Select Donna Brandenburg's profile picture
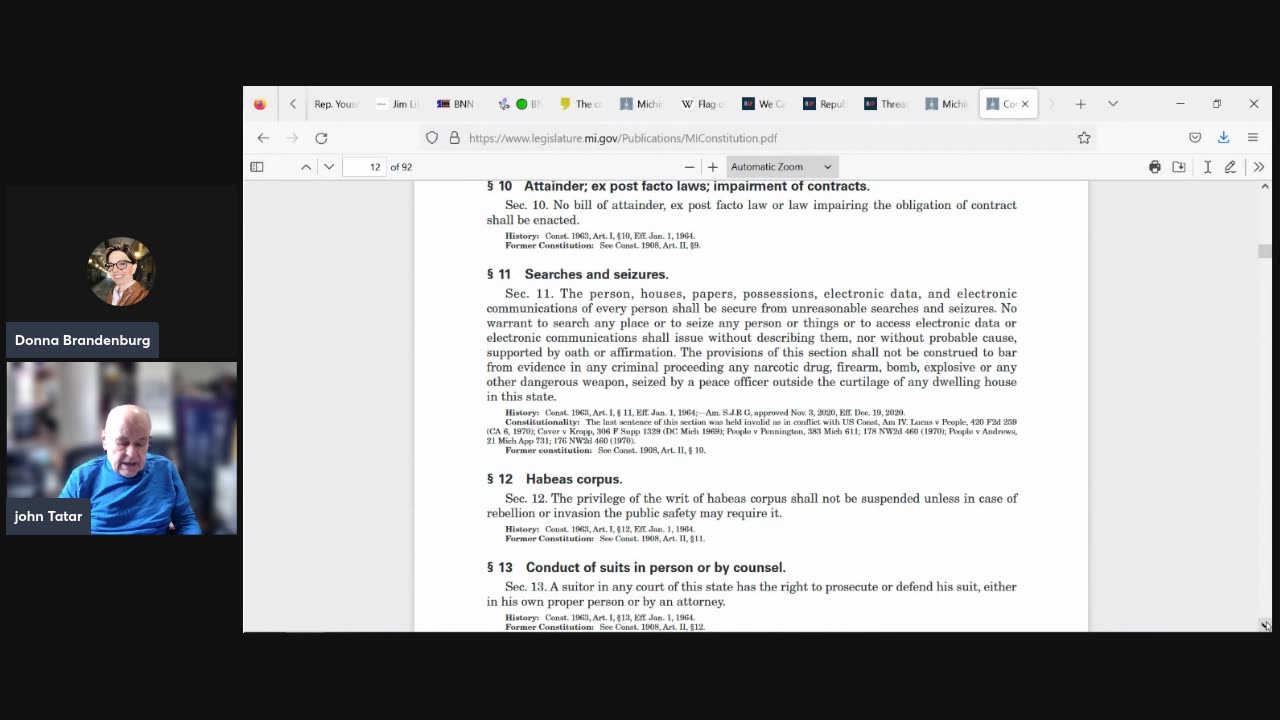The height and width of the screenshot is (720, 1280). click(121, 272)
